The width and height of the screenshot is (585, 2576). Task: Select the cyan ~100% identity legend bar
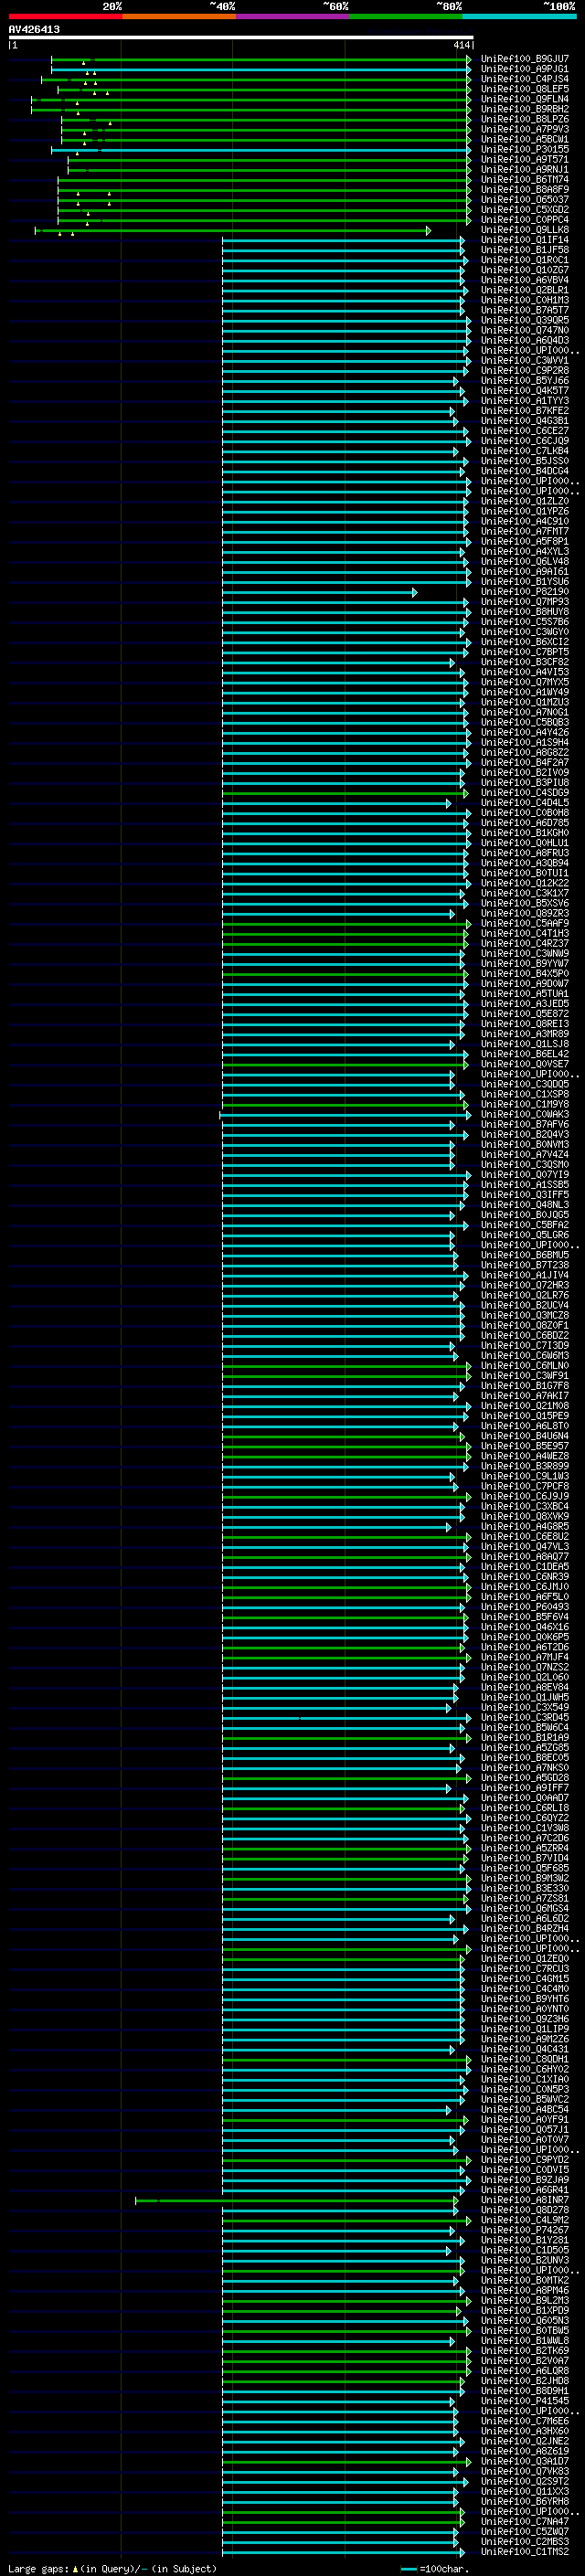point(519,16)
